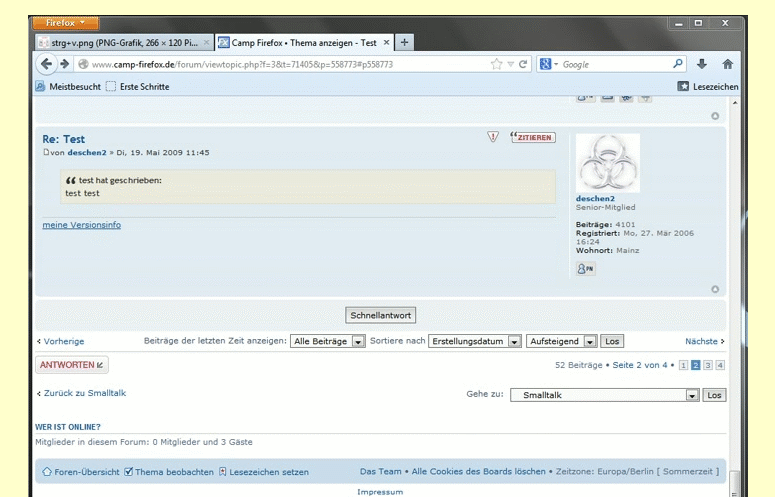The height and width of the screenshot is (497, 775).
Task: Jump to top using the lower post's circle icon
Action: tap(715, 290)
